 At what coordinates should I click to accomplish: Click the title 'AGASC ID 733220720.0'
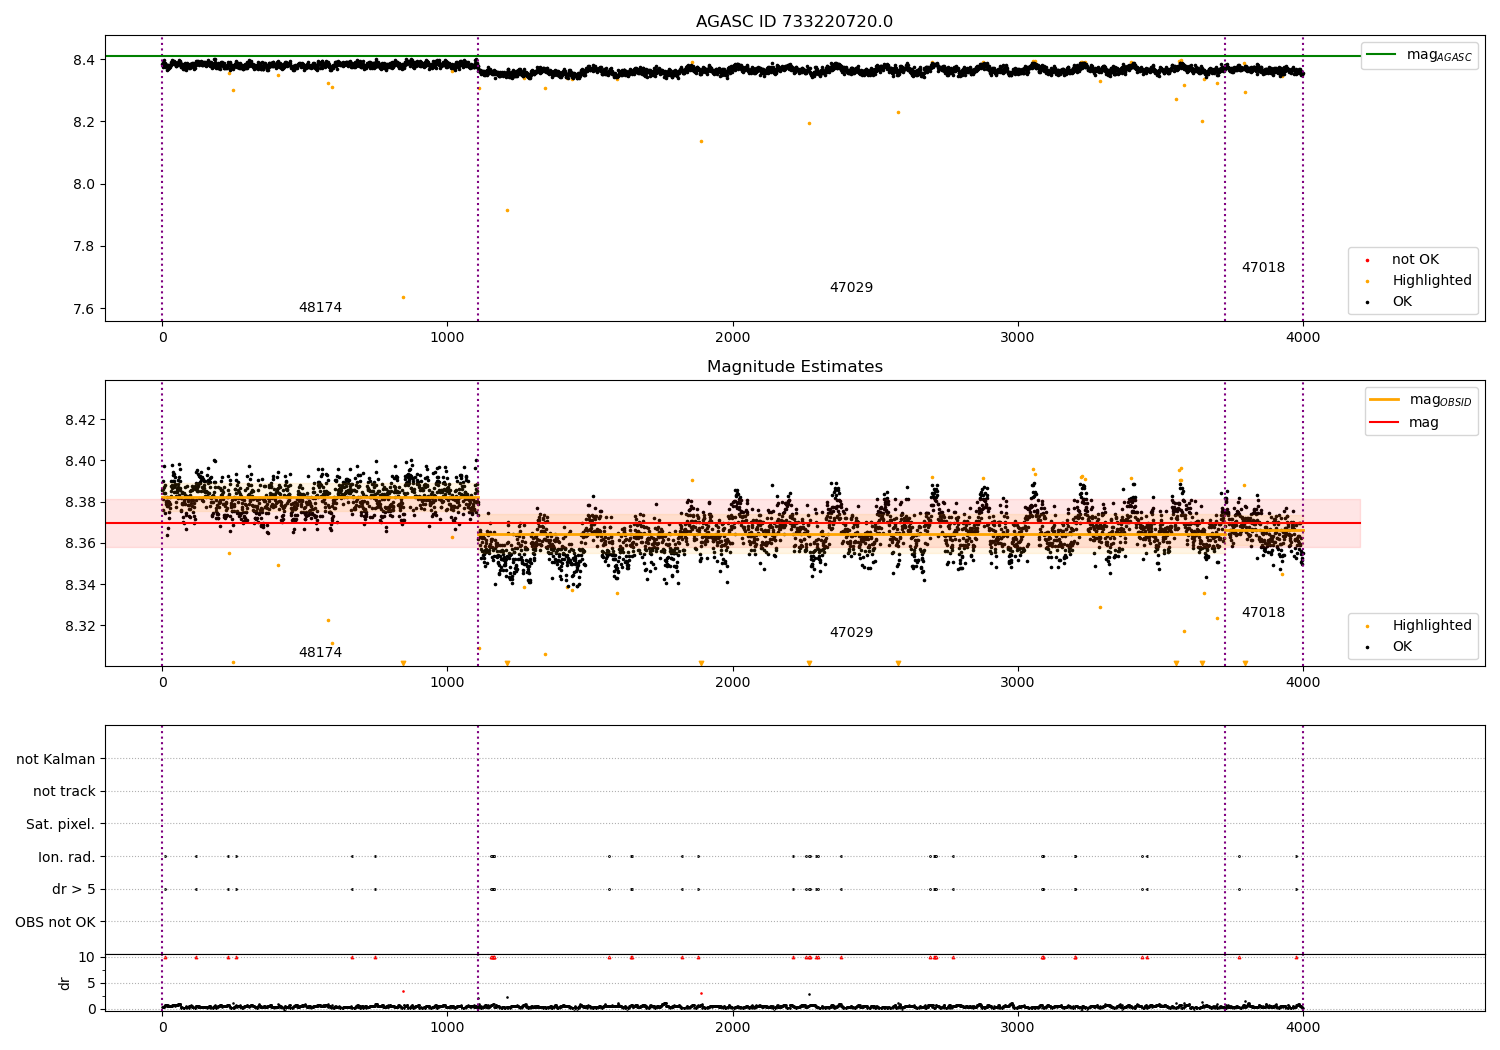(x=794, y=22)
